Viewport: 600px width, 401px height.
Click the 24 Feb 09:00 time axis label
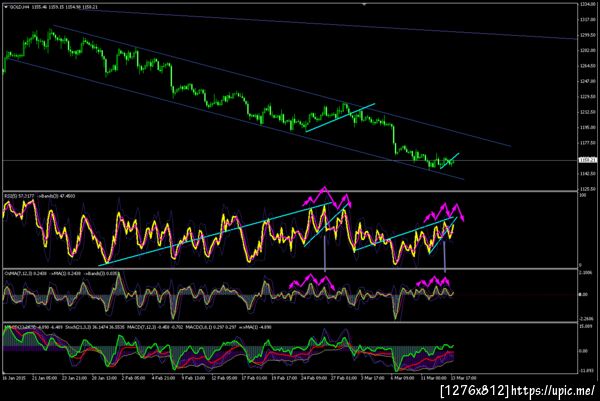tap(314, 378)
